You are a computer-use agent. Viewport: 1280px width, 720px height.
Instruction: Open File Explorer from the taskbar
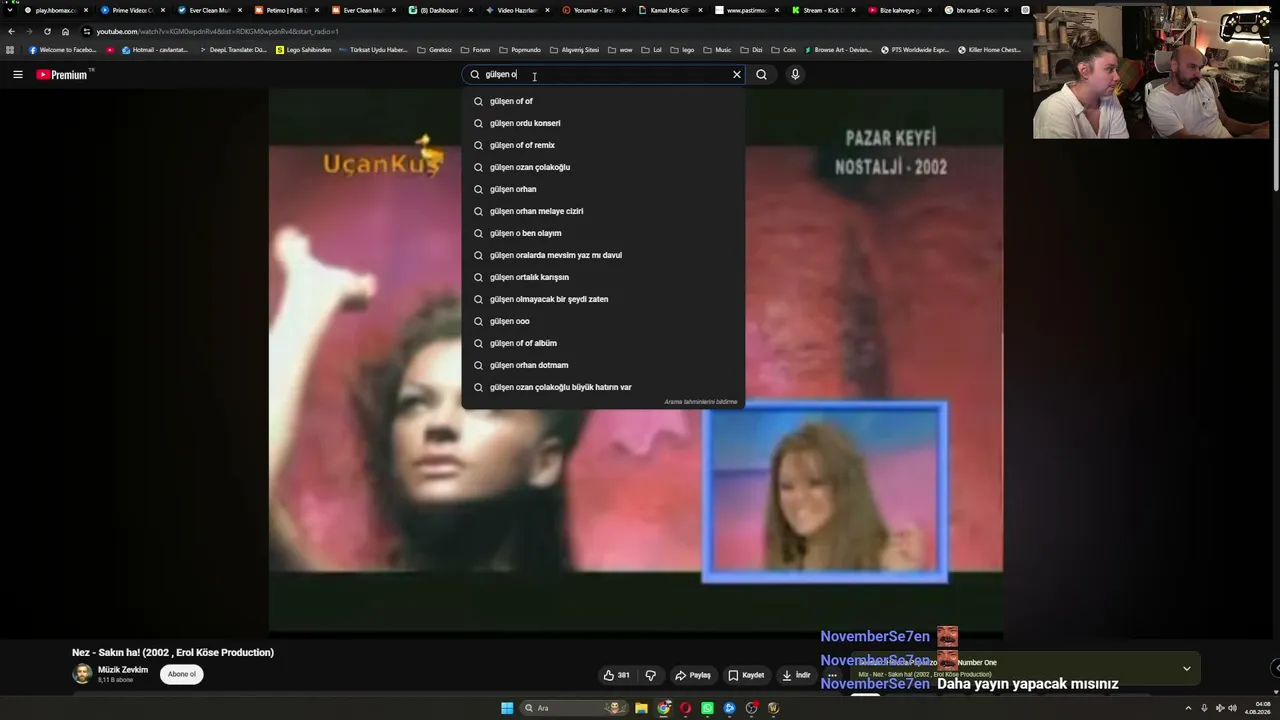pyautogui.click(x=641, y=708)
